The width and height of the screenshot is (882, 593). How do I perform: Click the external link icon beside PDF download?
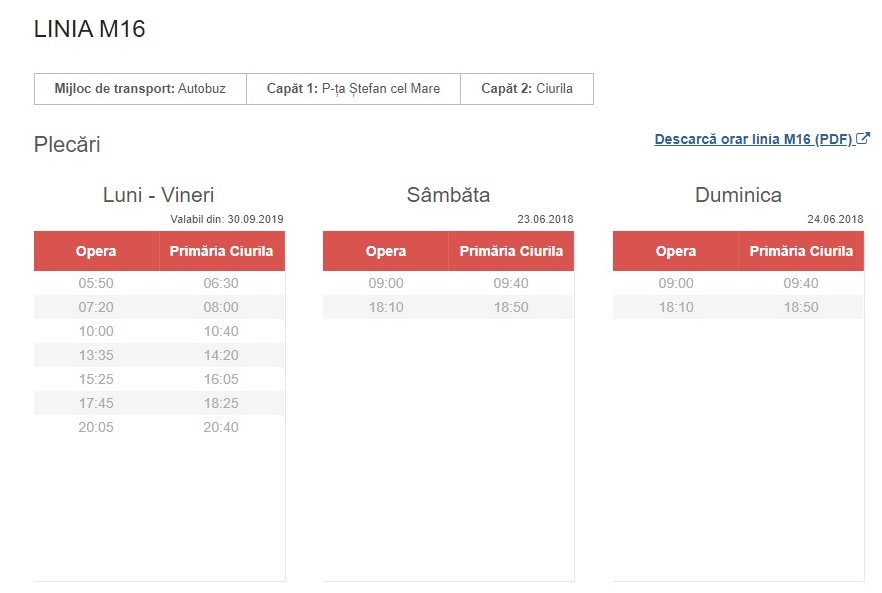click(x=864, y=139)
